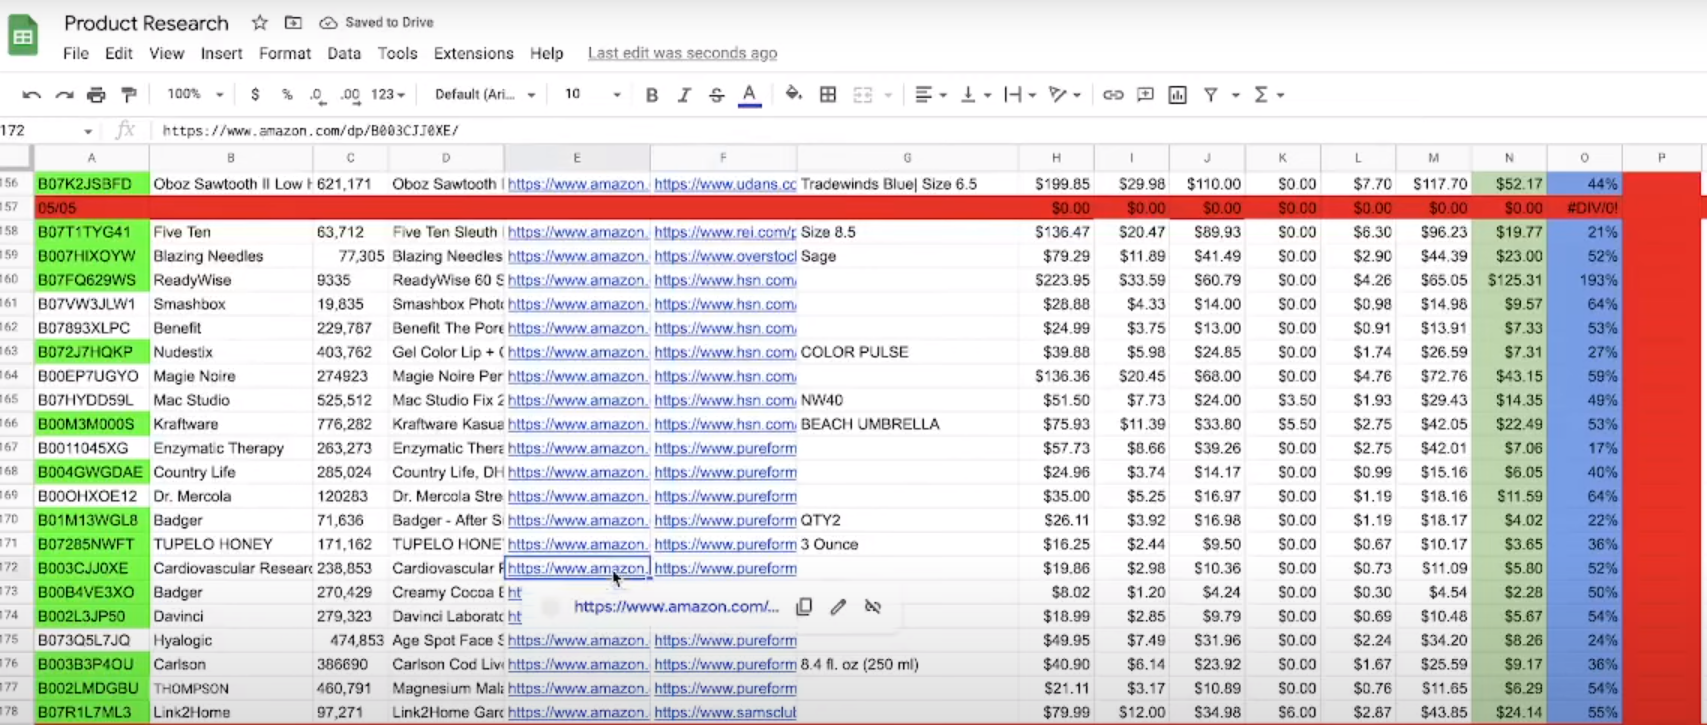Screen dimensions: 1707x725
Task: Open the horizontal align dropdown
Action: (x=930, y=95)
